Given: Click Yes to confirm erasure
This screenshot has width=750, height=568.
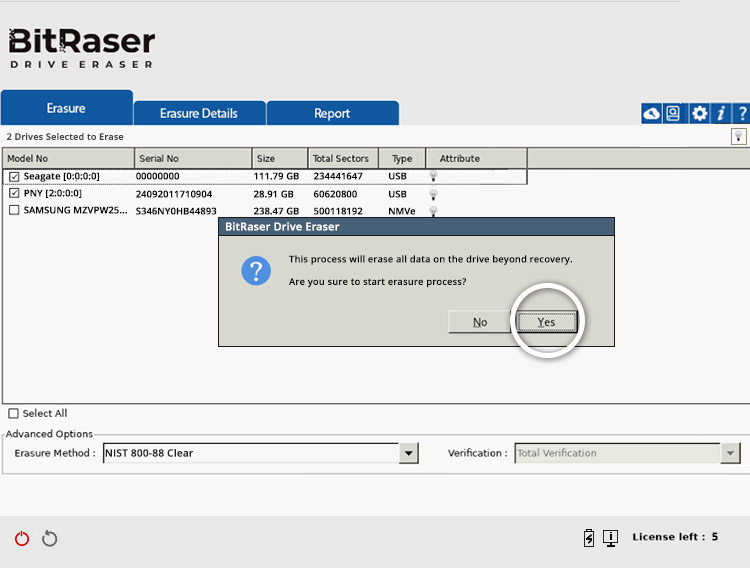Looking at the screenshot, I should click(x=547, y=322).
